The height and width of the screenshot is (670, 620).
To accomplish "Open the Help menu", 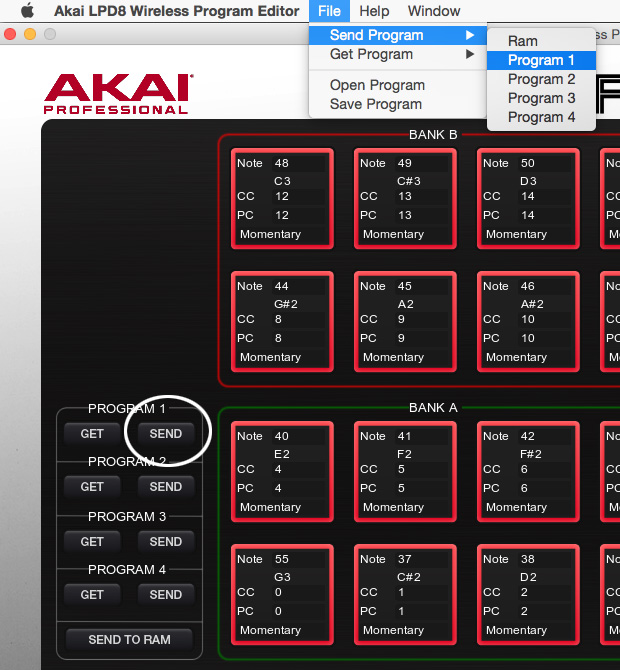I will (x=374, y=11).
